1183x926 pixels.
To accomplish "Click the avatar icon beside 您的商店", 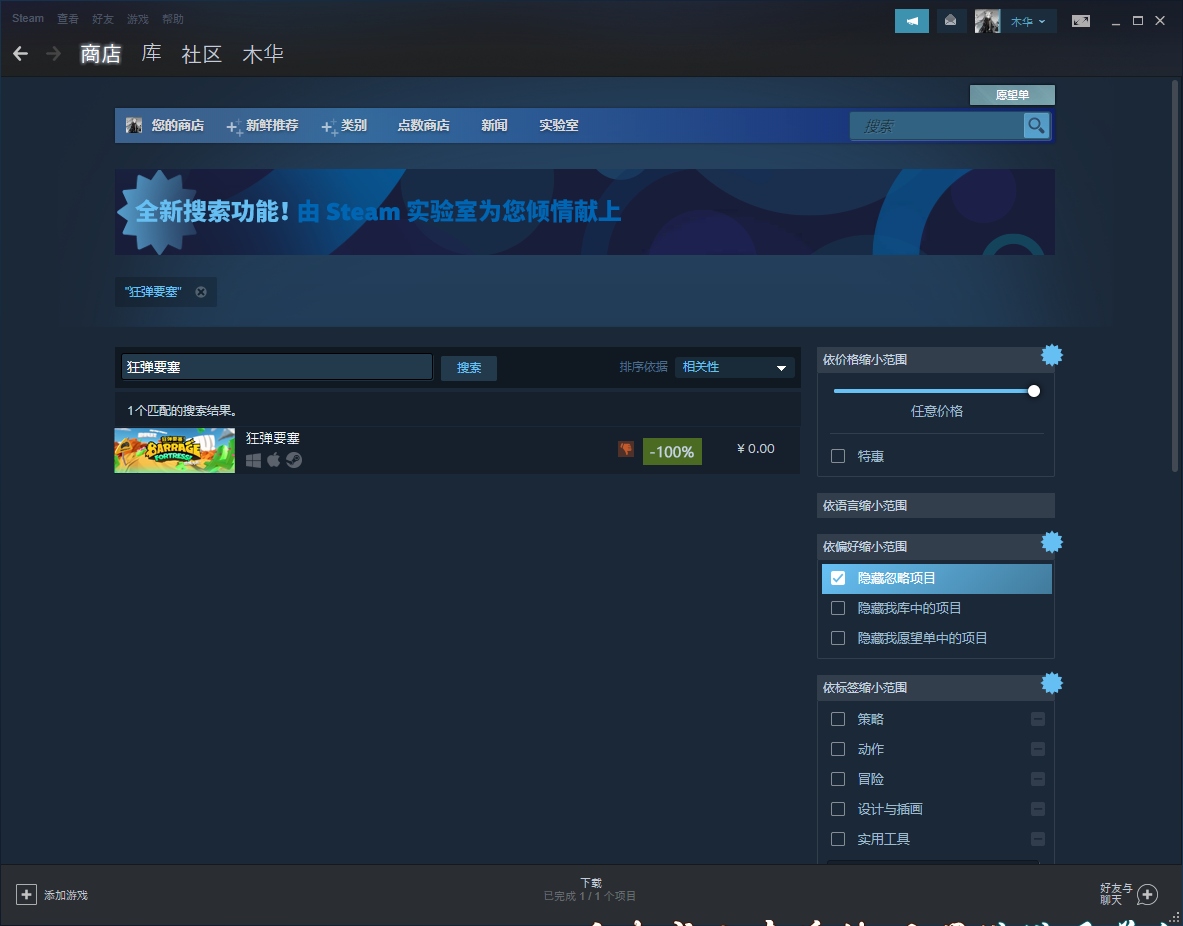I will [134, 125].
